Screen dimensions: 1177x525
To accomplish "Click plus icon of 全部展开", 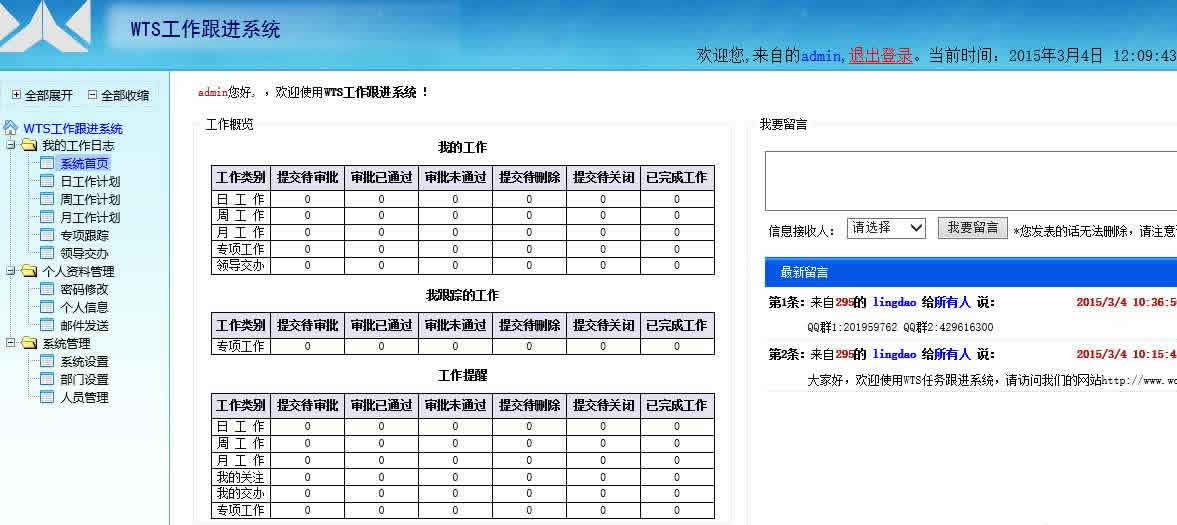I will coord(17,95).
